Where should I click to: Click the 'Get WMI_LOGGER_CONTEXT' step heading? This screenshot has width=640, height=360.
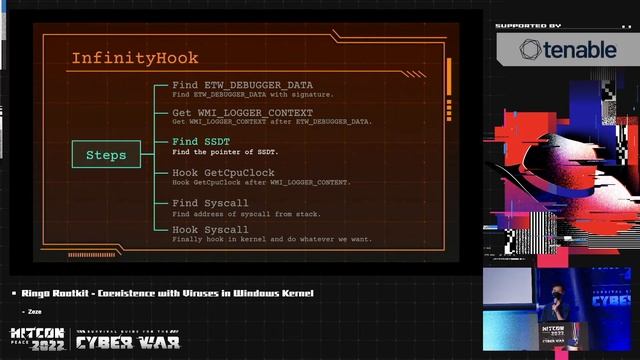[x=242, y=112]
